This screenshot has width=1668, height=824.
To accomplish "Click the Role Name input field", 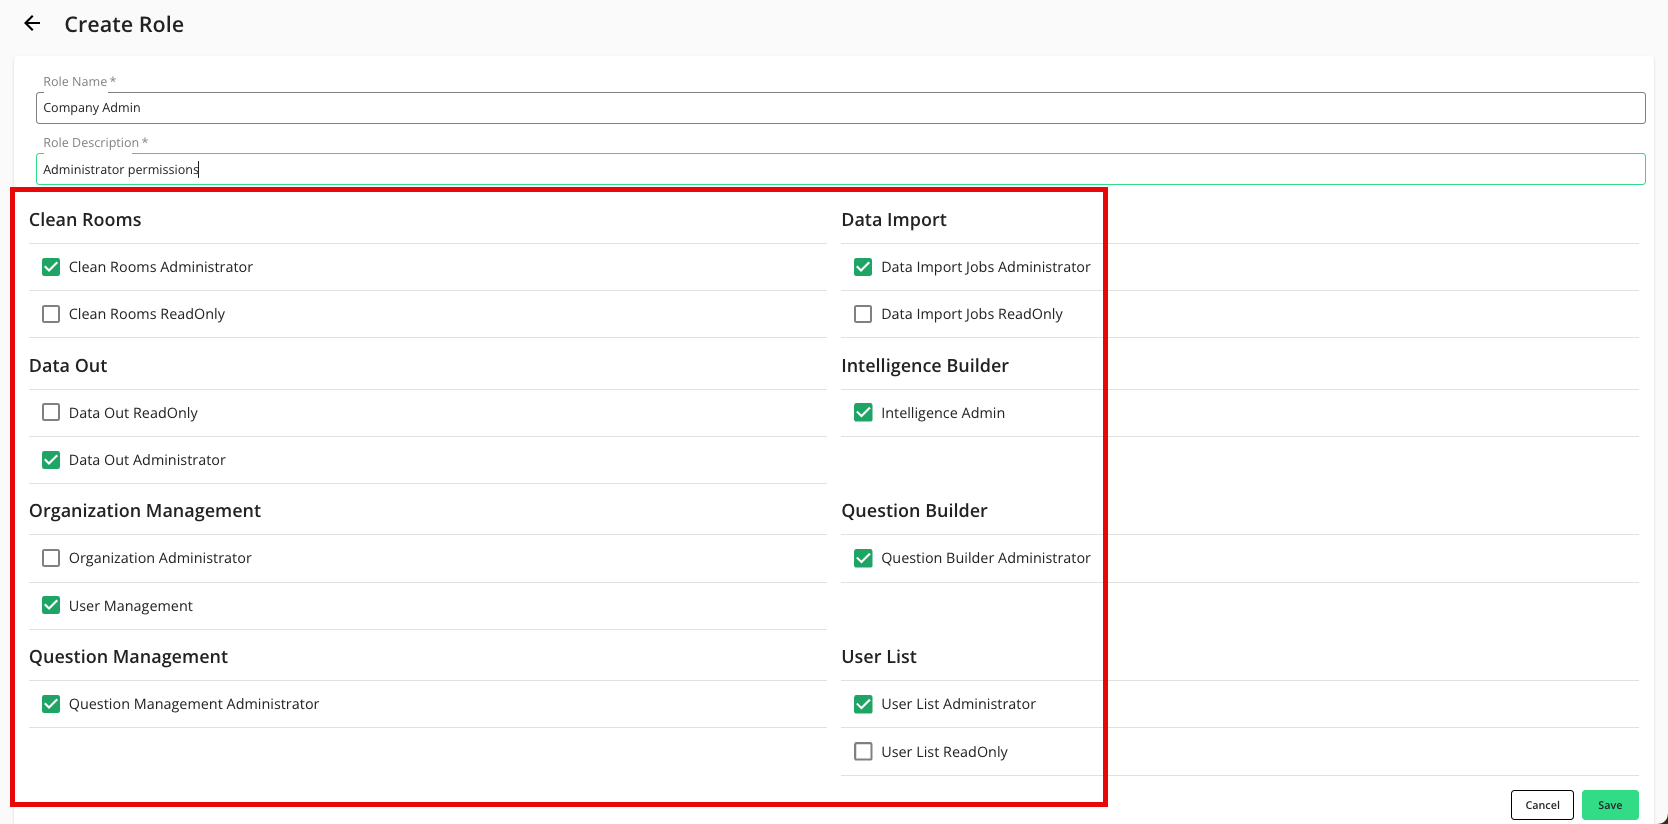I will click(840, 108).
